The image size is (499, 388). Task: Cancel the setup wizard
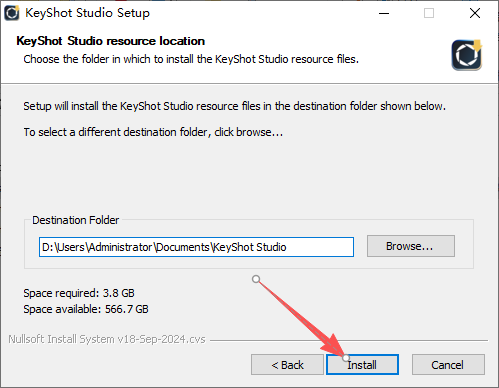[x=448, y=365]
